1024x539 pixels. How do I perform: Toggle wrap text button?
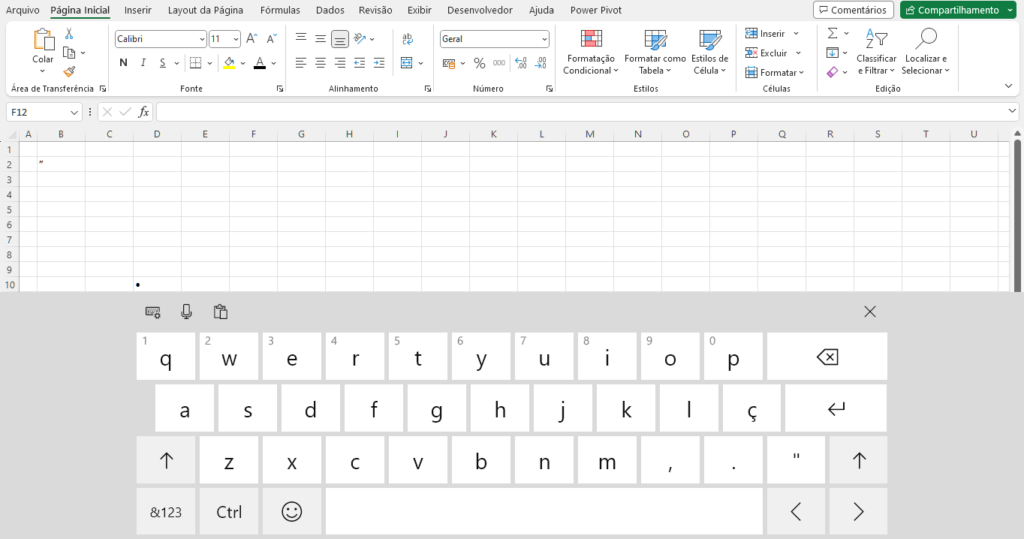[408, 39]
